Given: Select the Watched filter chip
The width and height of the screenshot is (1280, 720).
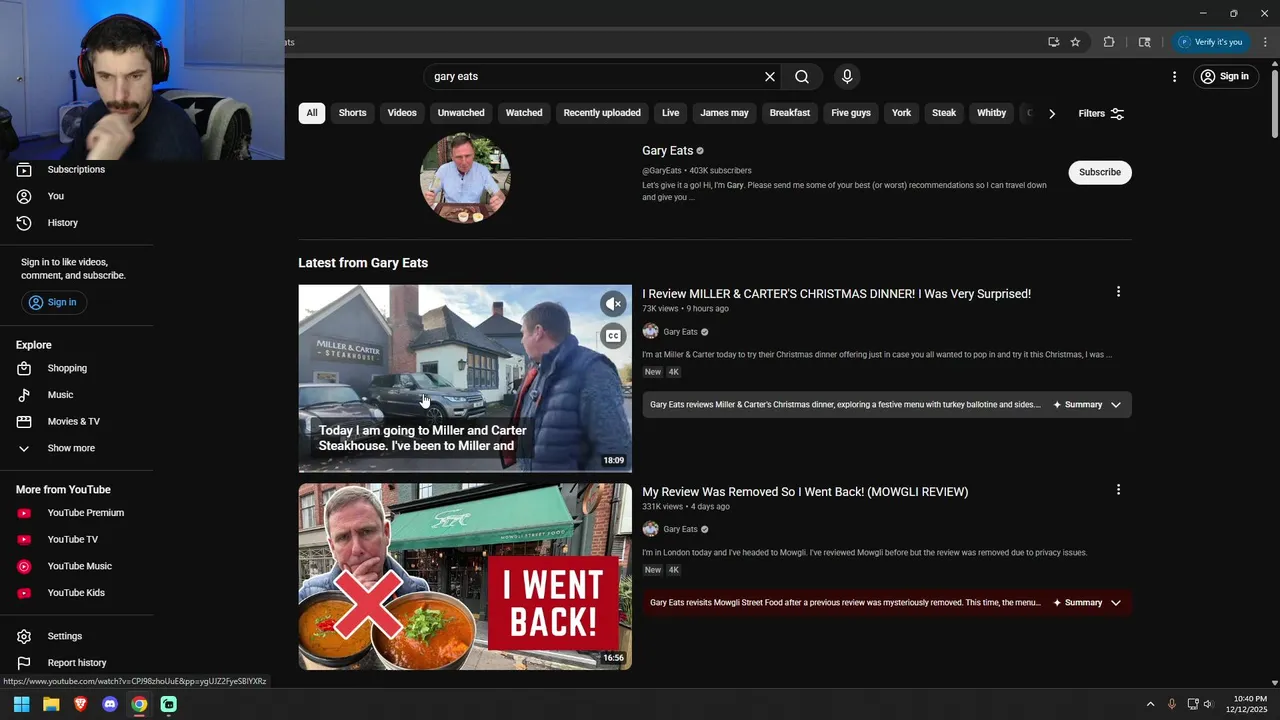Looking at the screenshot, I should pos(524,113).
